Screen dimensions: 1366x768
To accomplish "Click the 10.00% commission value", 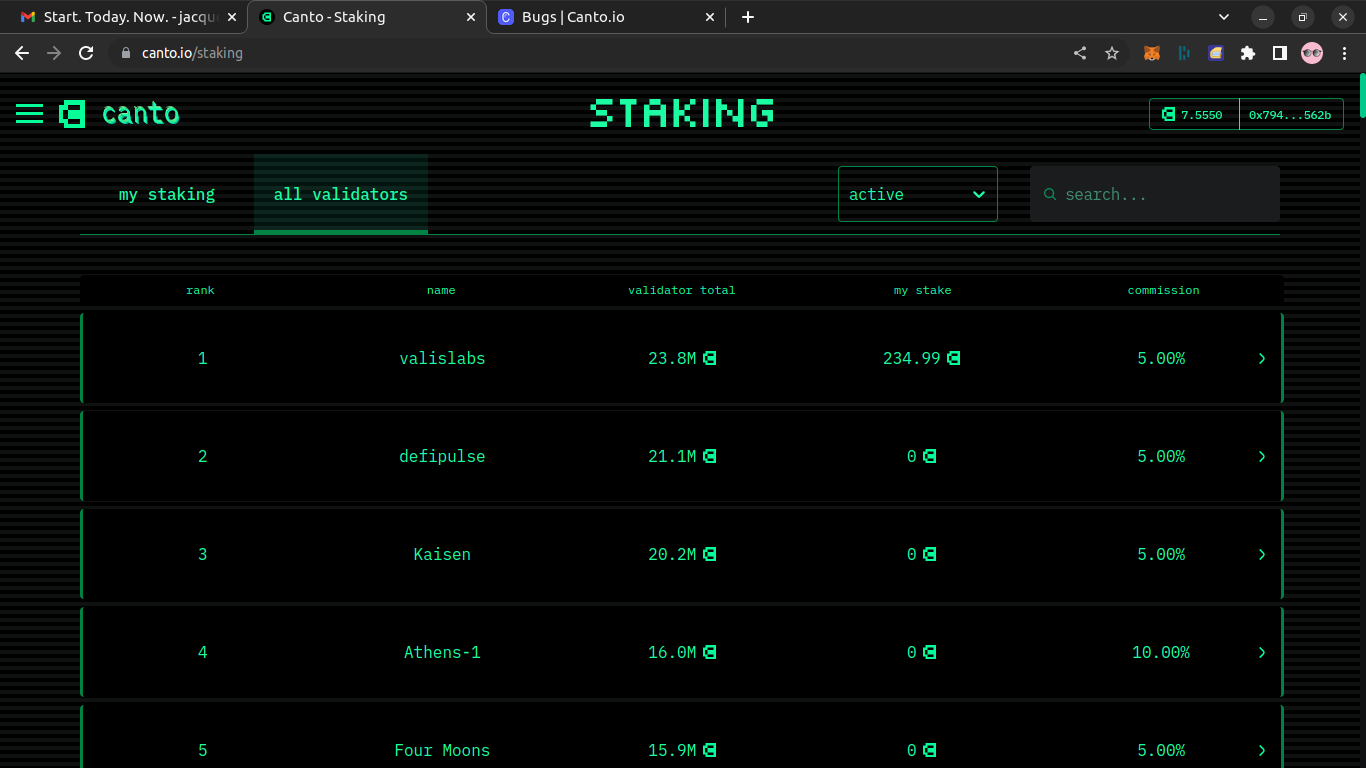I will click(x=1161, y=652).
